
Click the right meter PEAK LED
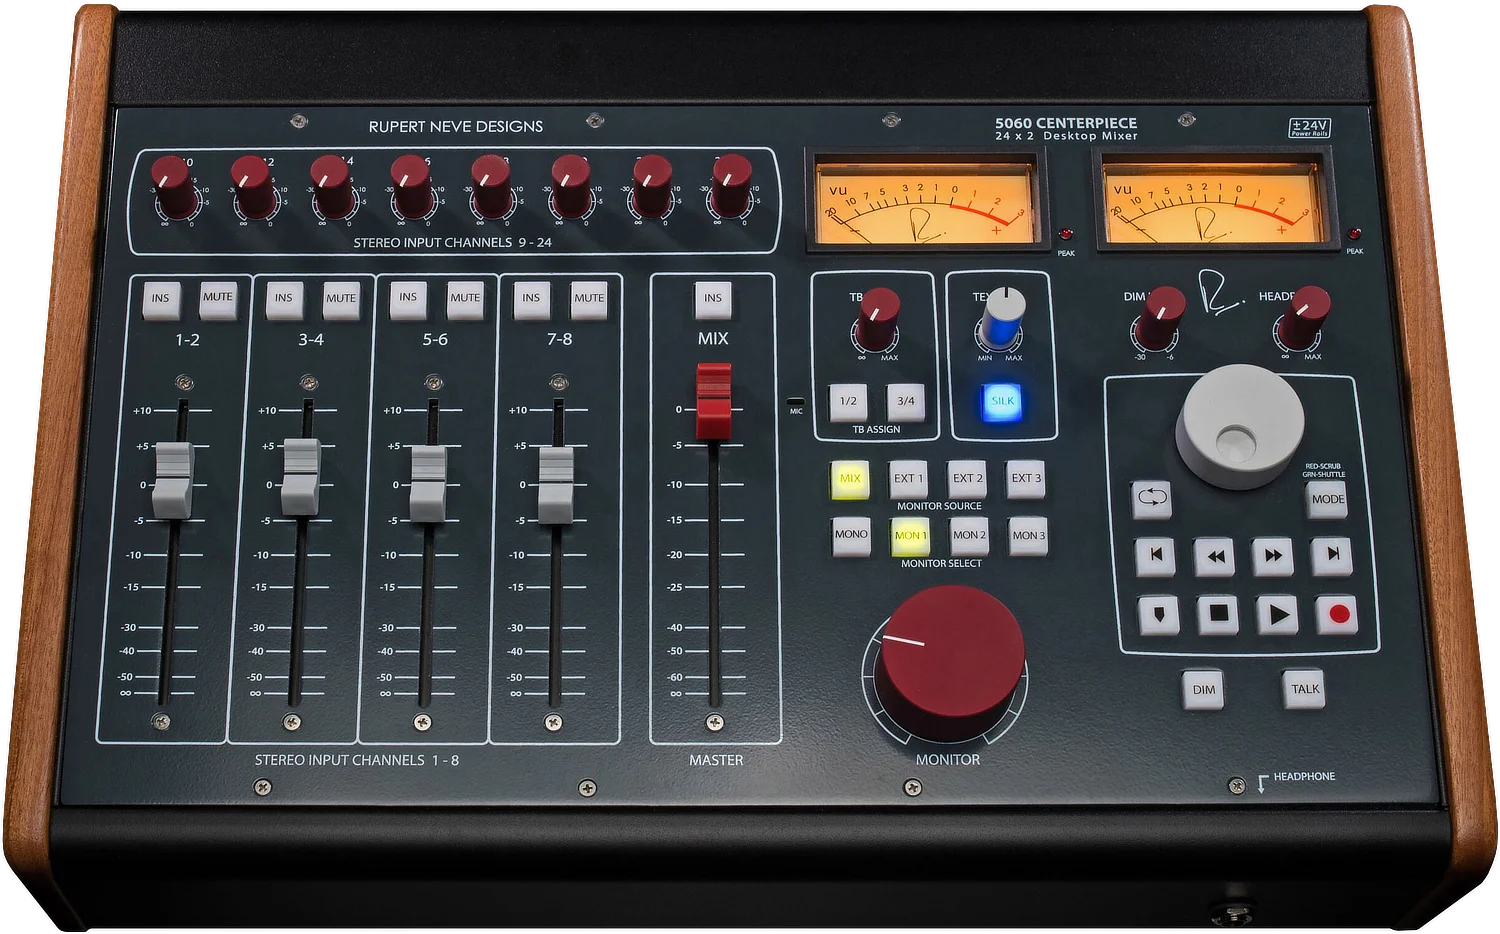point(1354,233)
